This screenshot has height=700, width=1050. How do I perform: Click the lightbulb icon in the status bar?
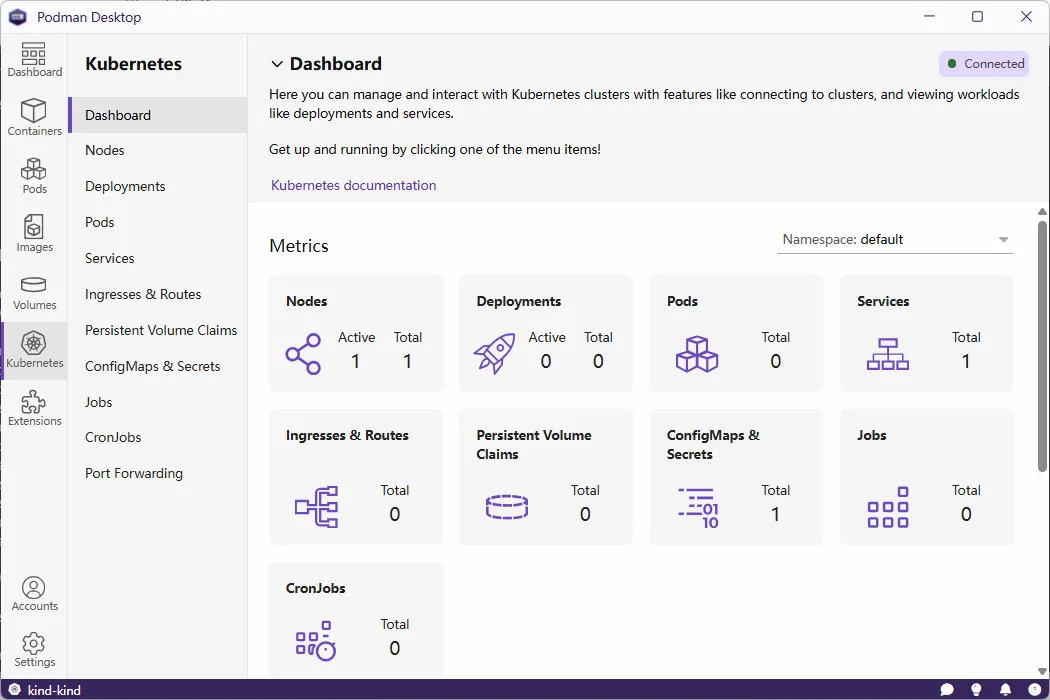(x=976, y=689)
